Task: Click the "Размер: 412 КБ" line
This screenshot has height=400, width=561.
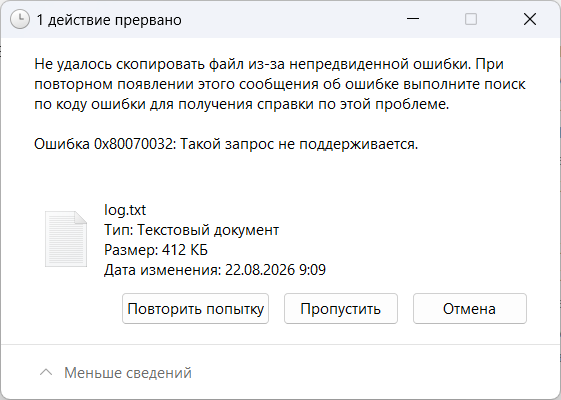Action: point(156,250)
